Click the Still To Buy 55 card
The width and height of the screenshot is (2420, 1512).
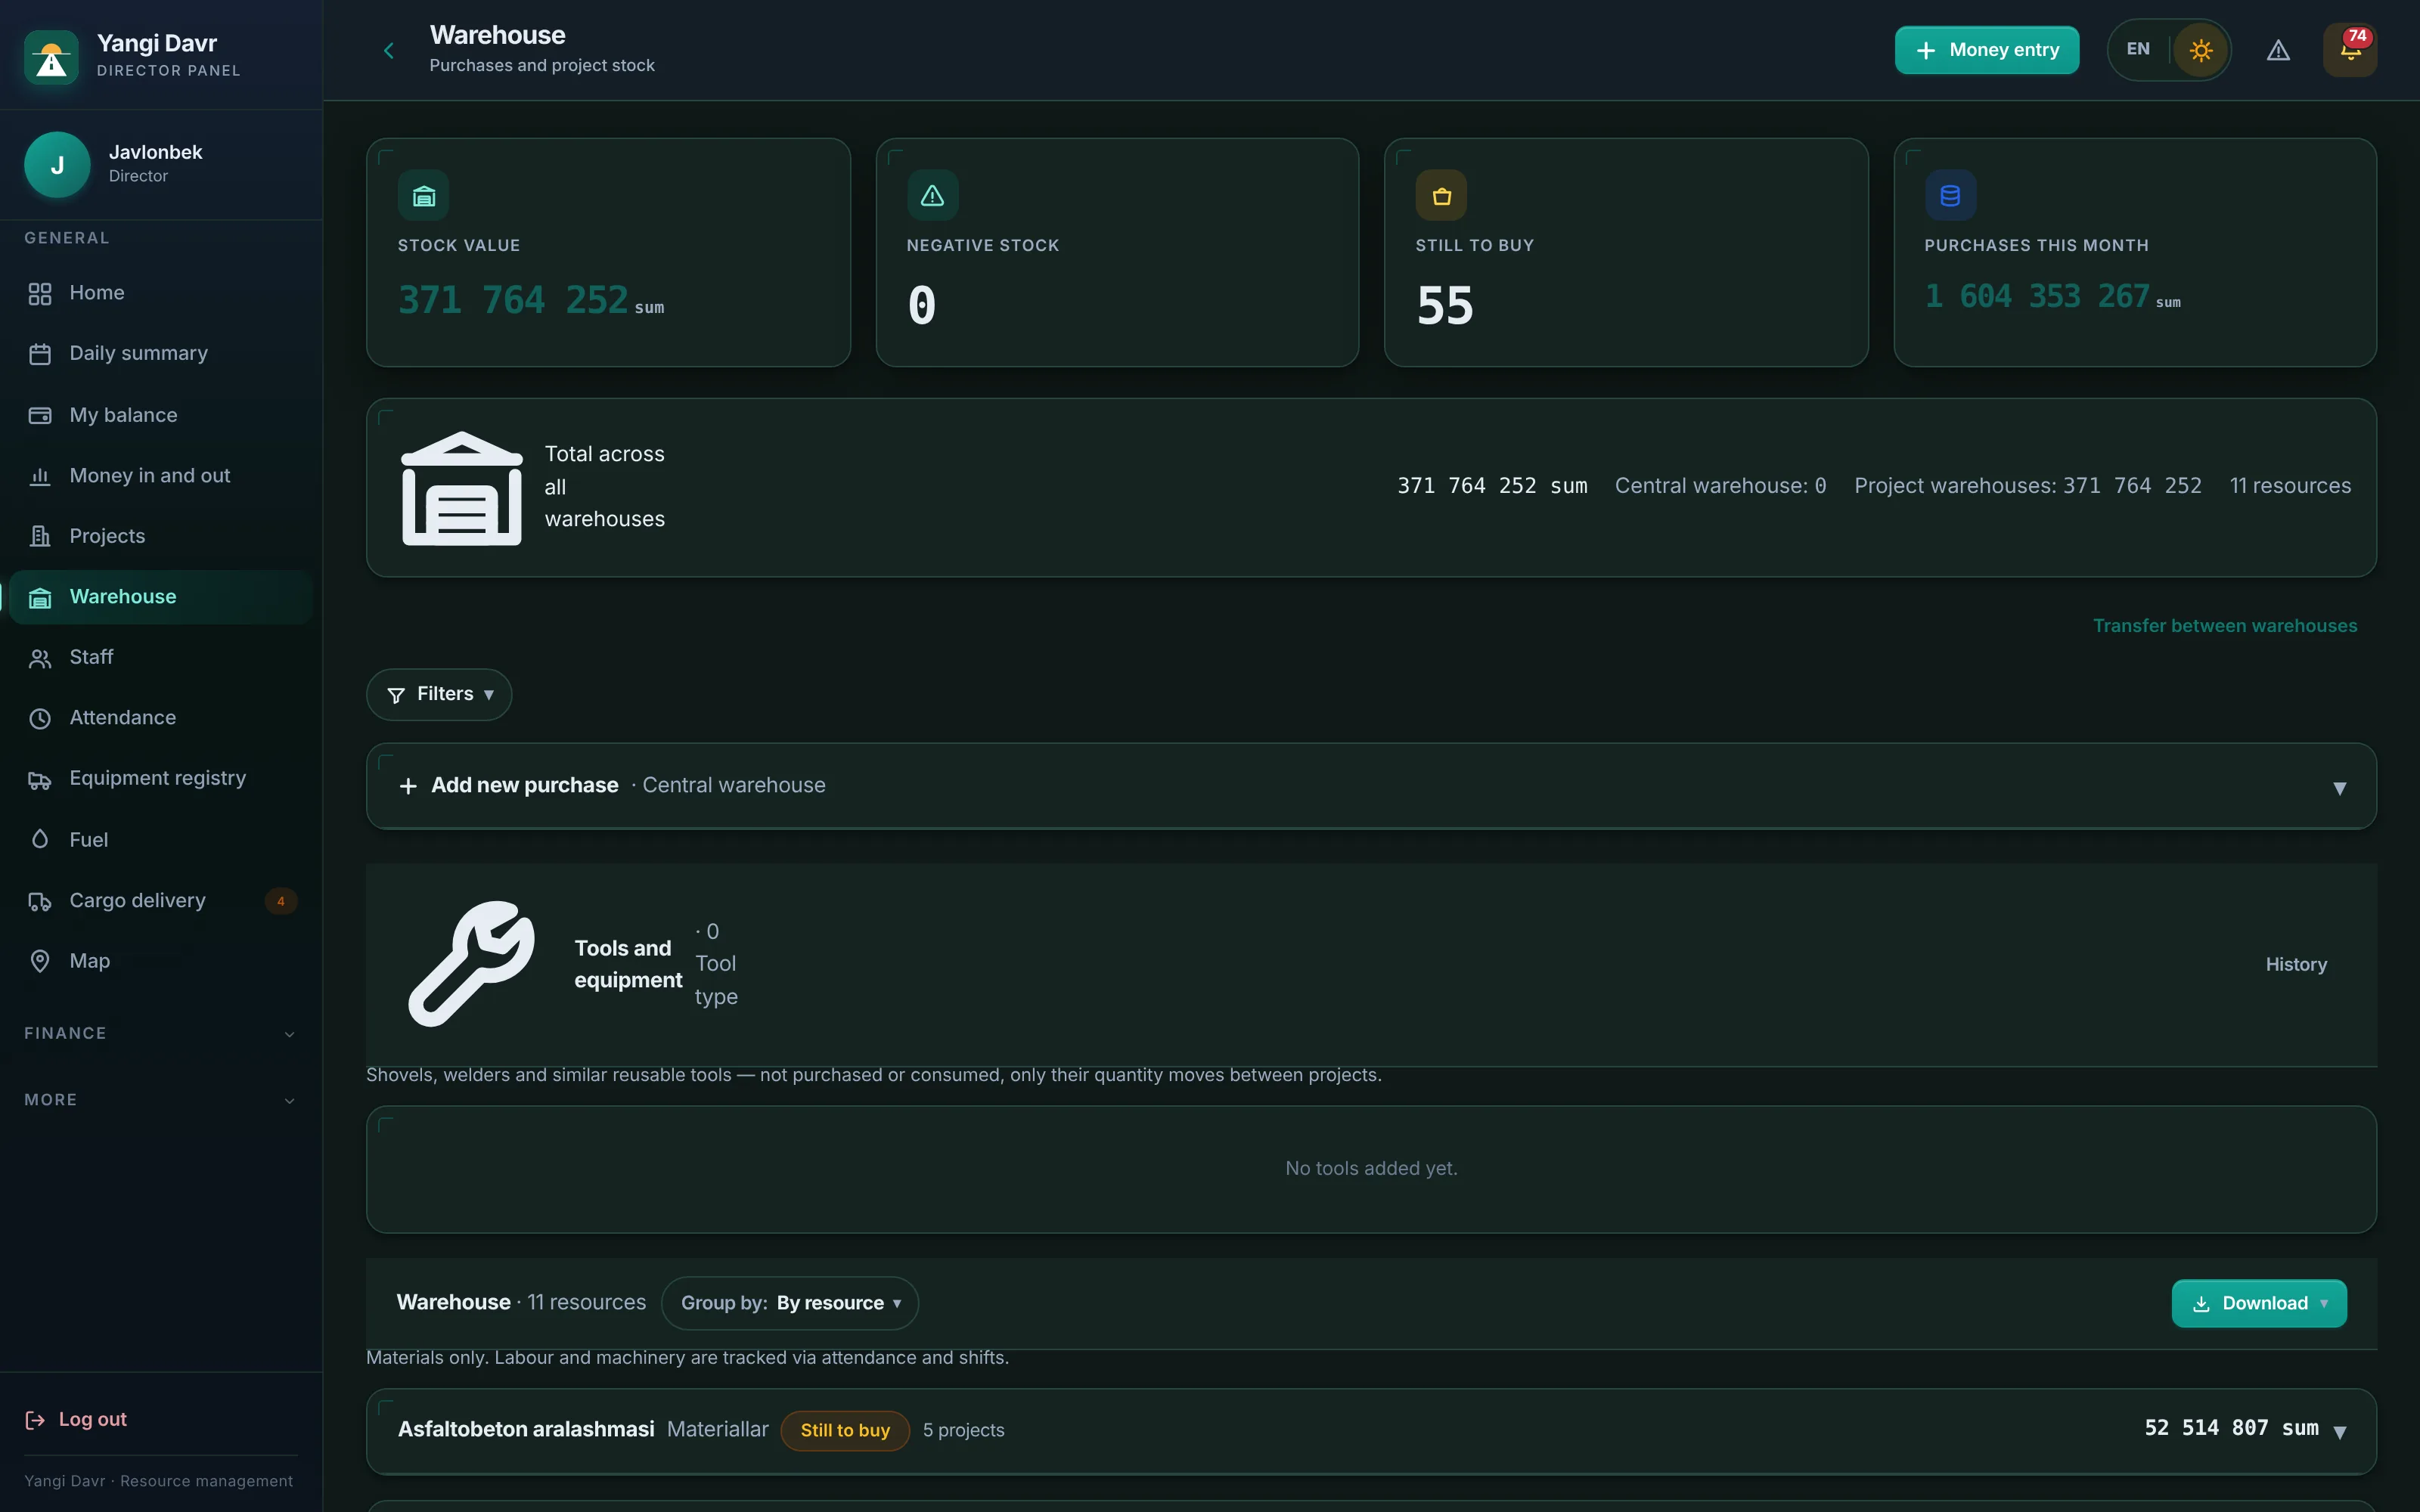click(x=1626, y=252)
